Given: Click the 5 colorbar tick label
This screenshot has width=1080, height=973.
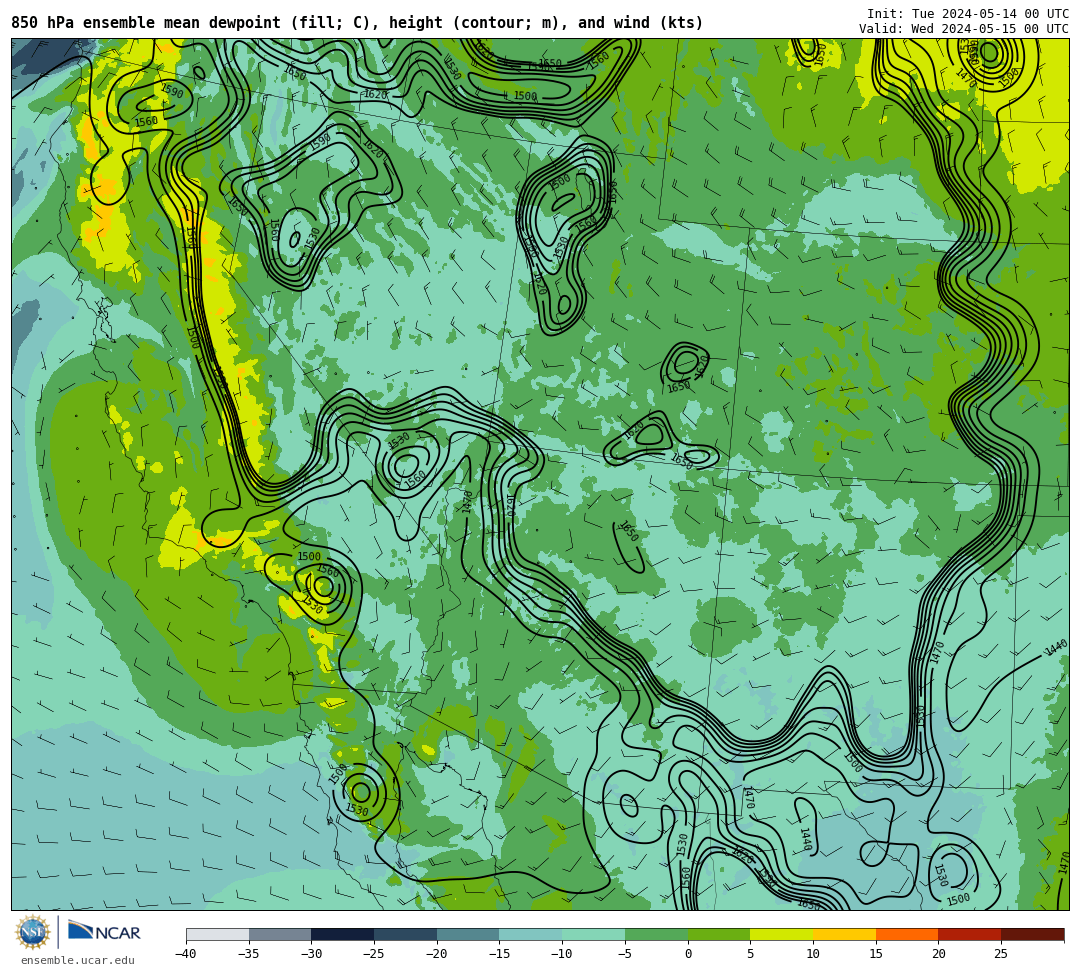Looking at the screenshot, I should (x=750, y=954).
